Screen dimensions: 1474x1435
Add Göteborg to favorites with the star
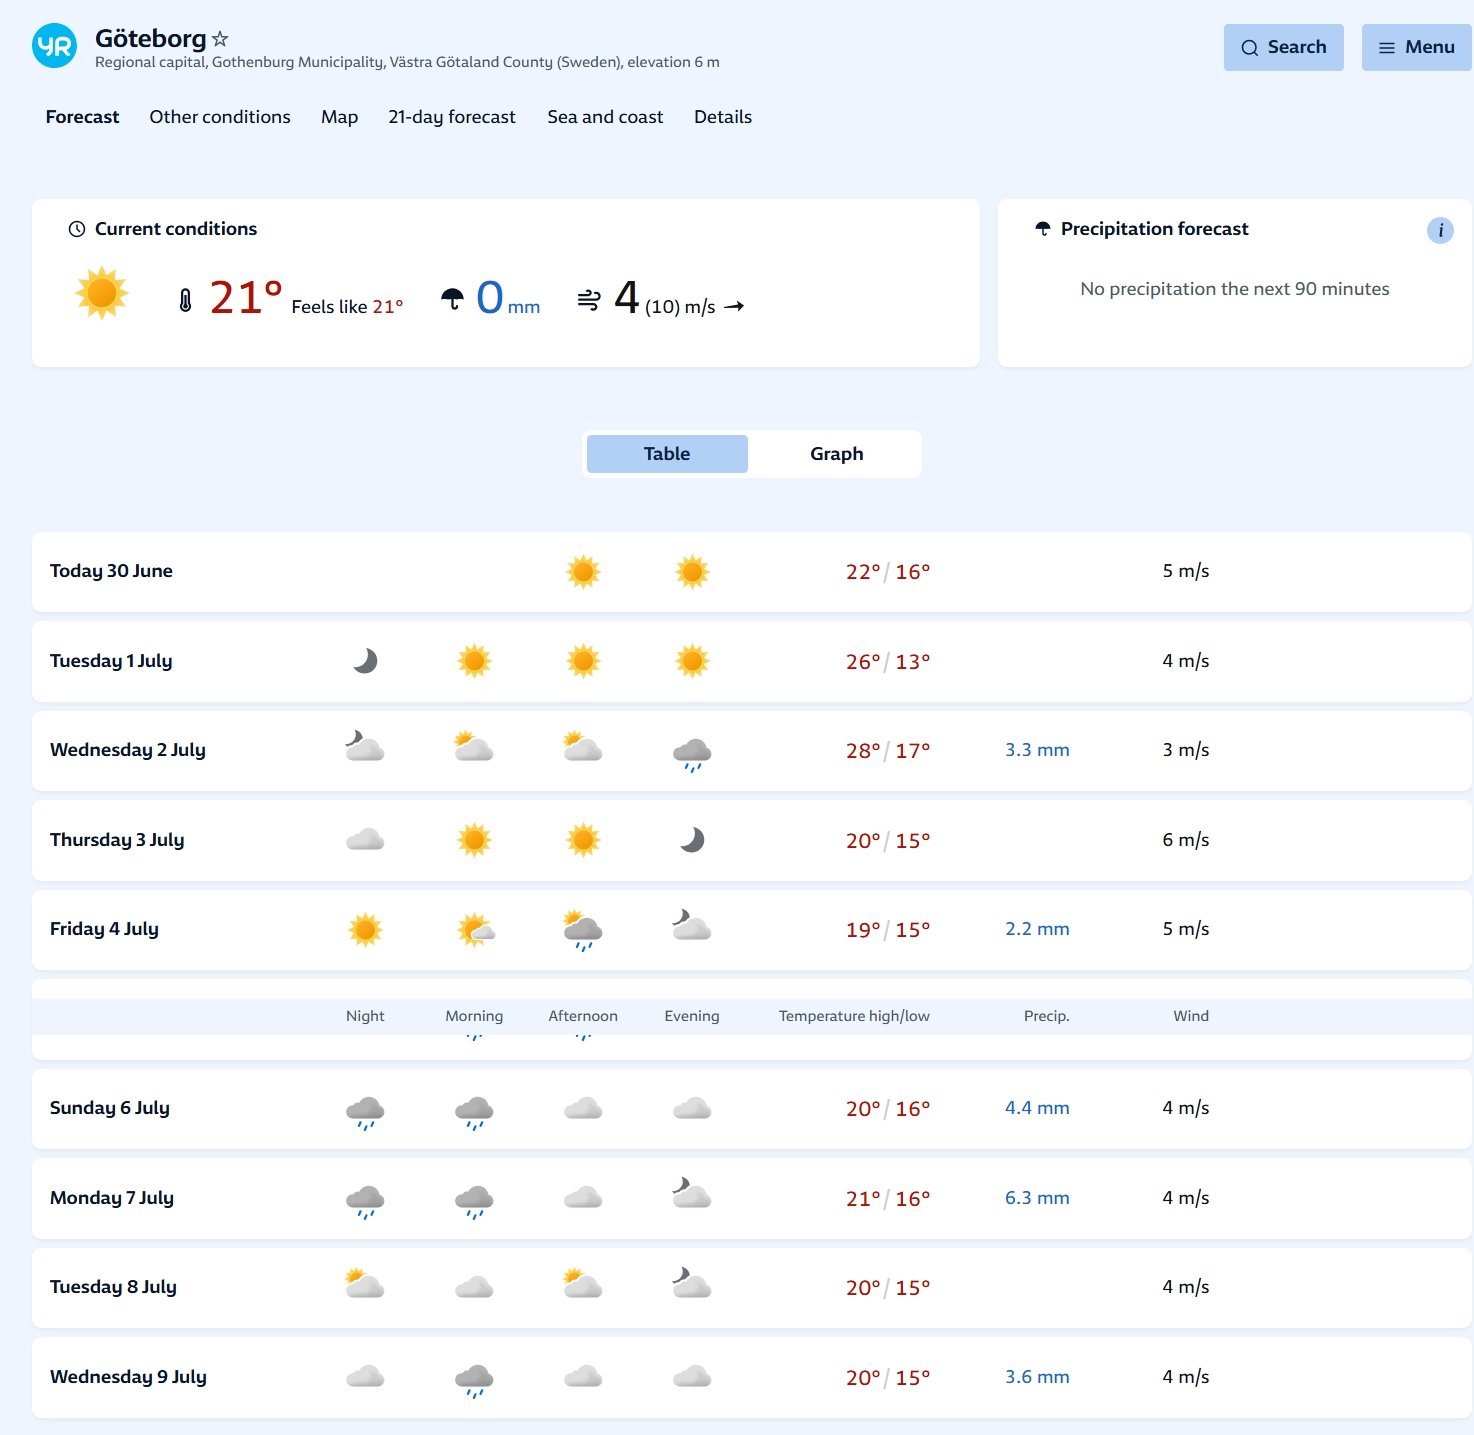tap(220, 39)
